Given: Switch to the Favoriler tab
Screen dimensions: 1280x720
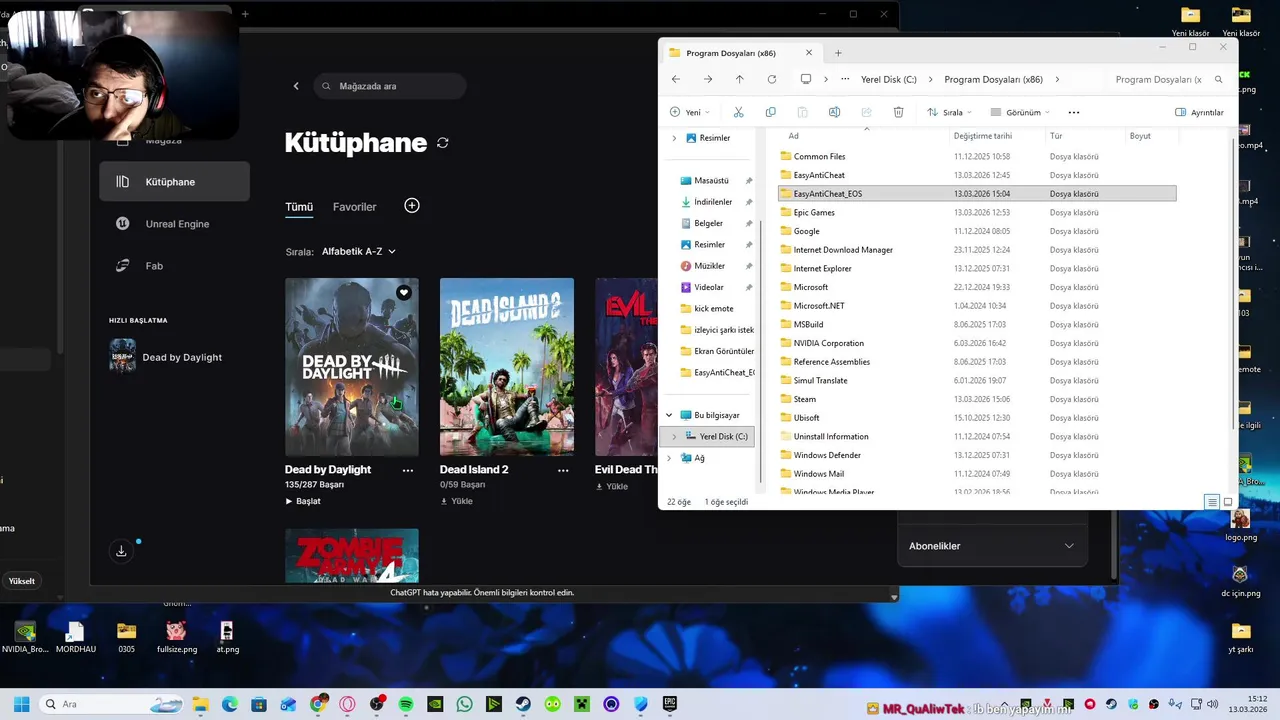Looking at the screenshot, I should click(x=355, y=207).
